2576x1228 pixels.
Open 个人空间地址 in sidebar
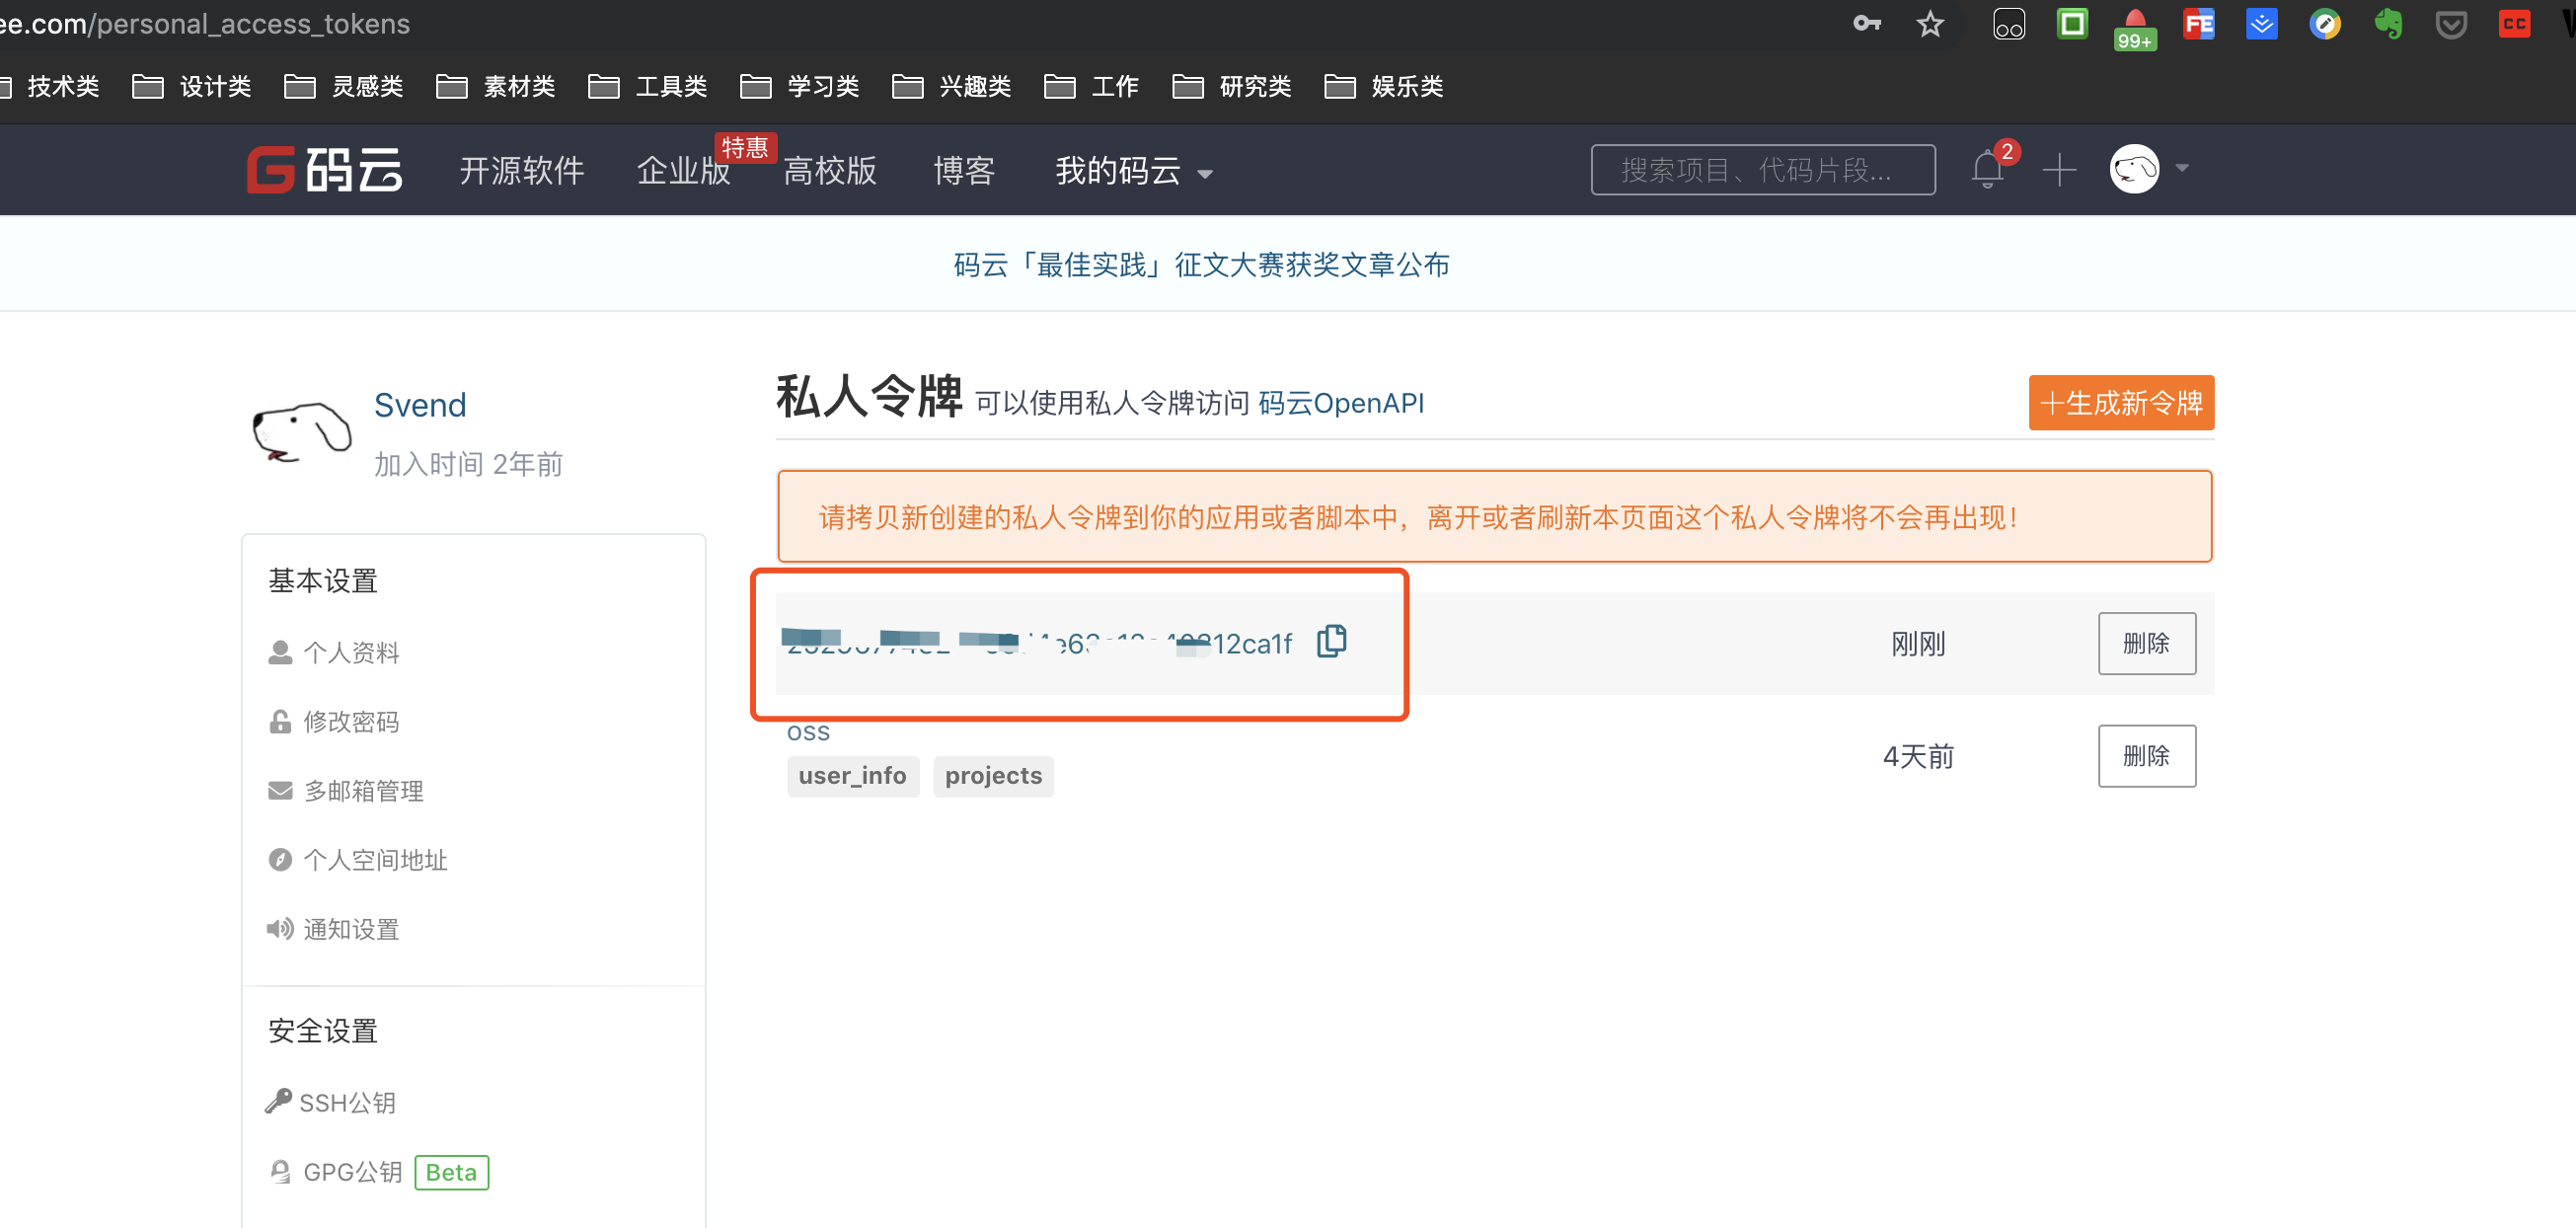(x=358, y=859)
